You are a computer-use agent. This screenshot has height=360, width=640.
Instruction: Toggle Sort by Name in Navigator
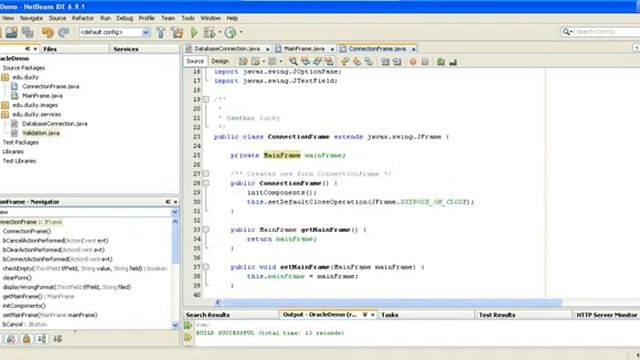point(42,339)
